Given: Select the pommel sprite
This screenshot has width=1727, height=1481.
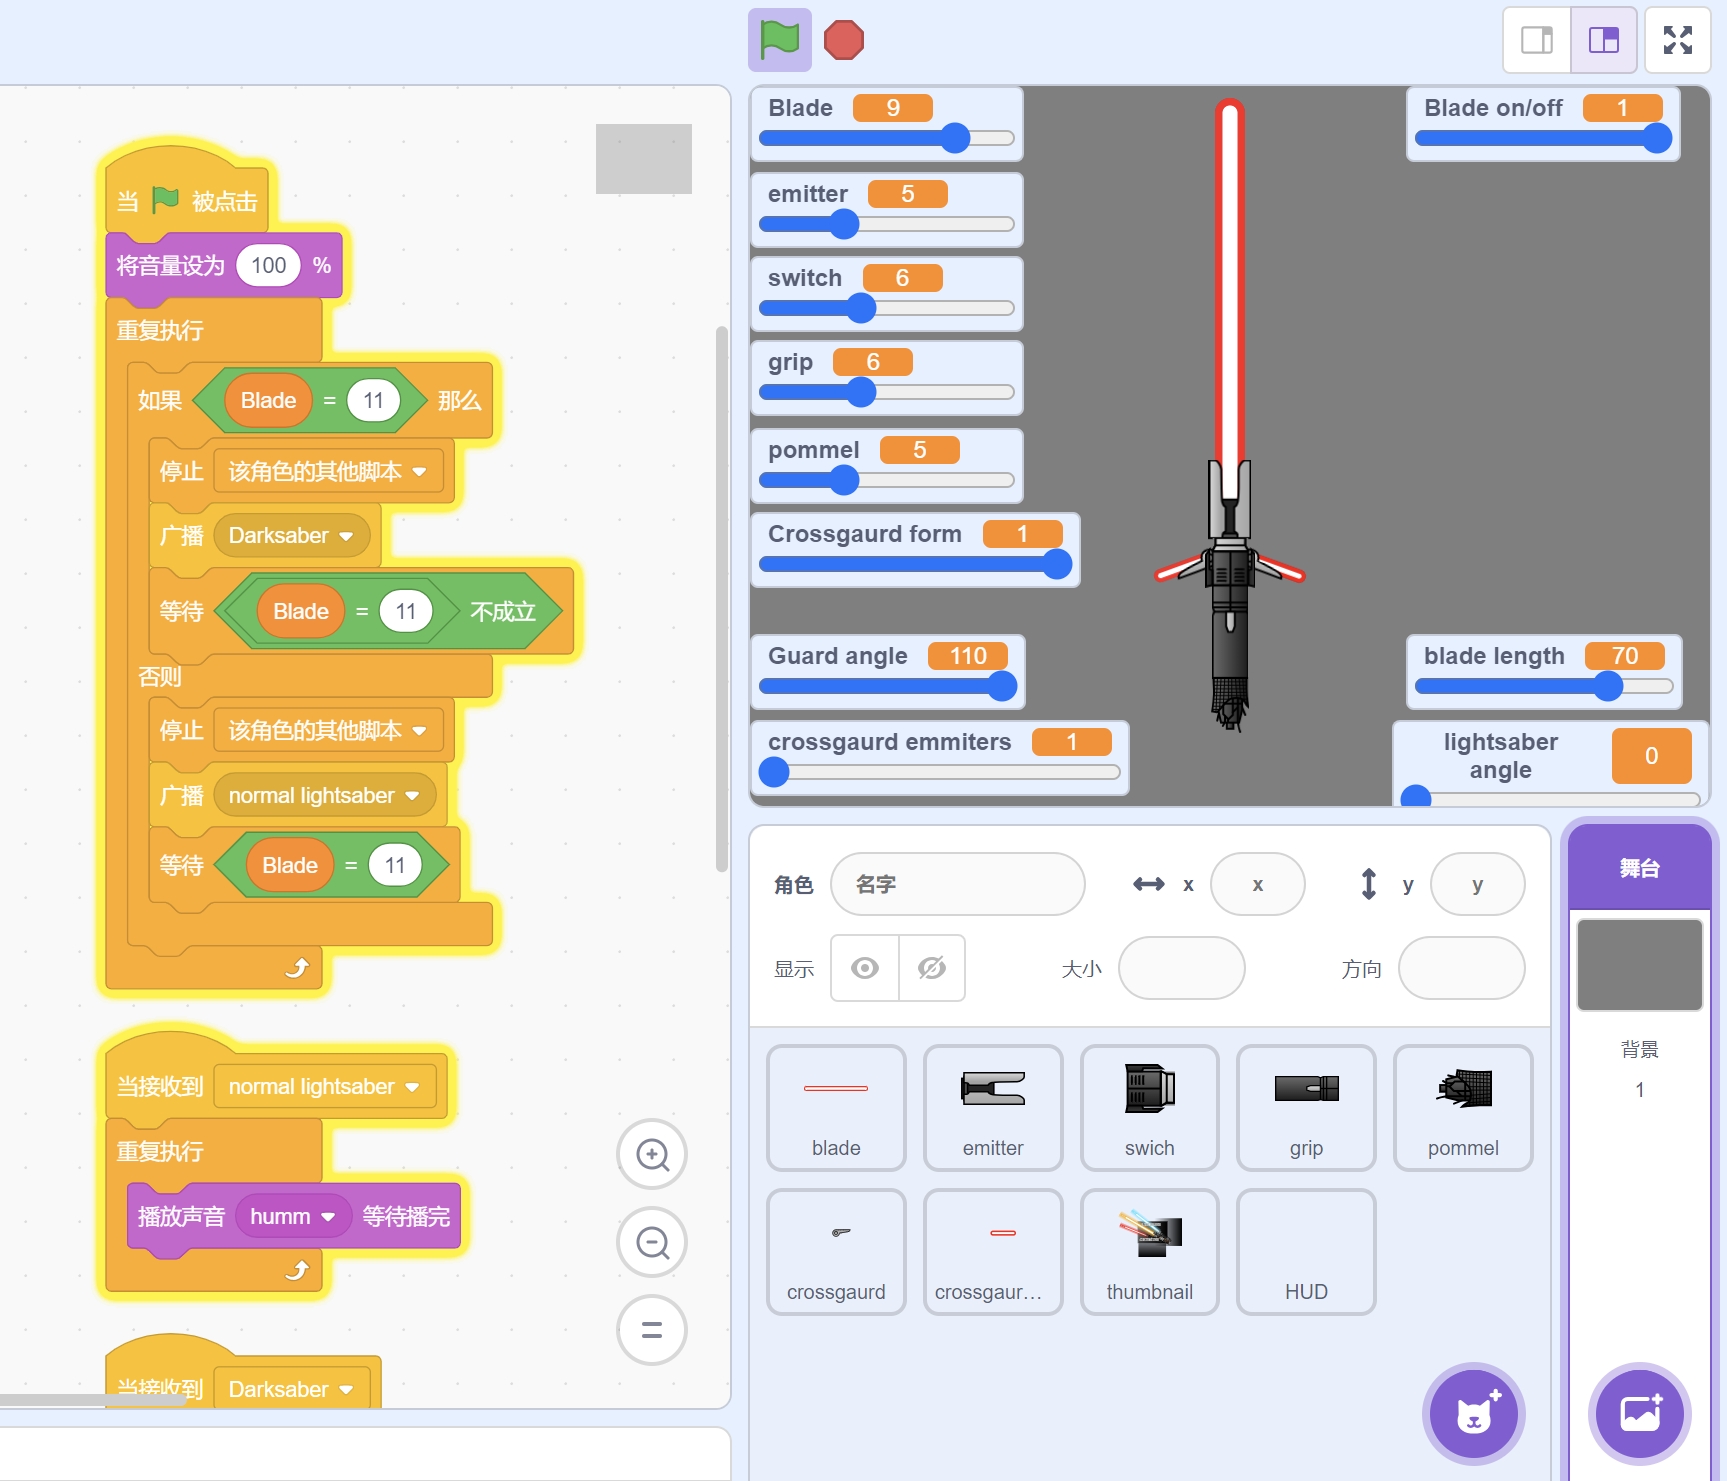Looking at the screenshot, I should click(1463, 1108).
